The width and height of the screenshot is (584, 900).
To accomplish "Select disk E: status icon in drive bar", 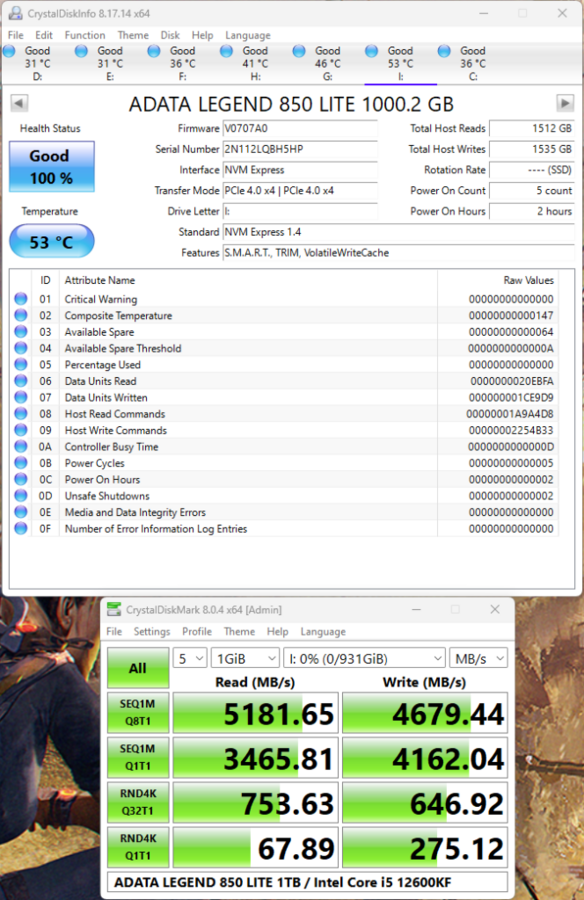I will [x=82, y=51].
